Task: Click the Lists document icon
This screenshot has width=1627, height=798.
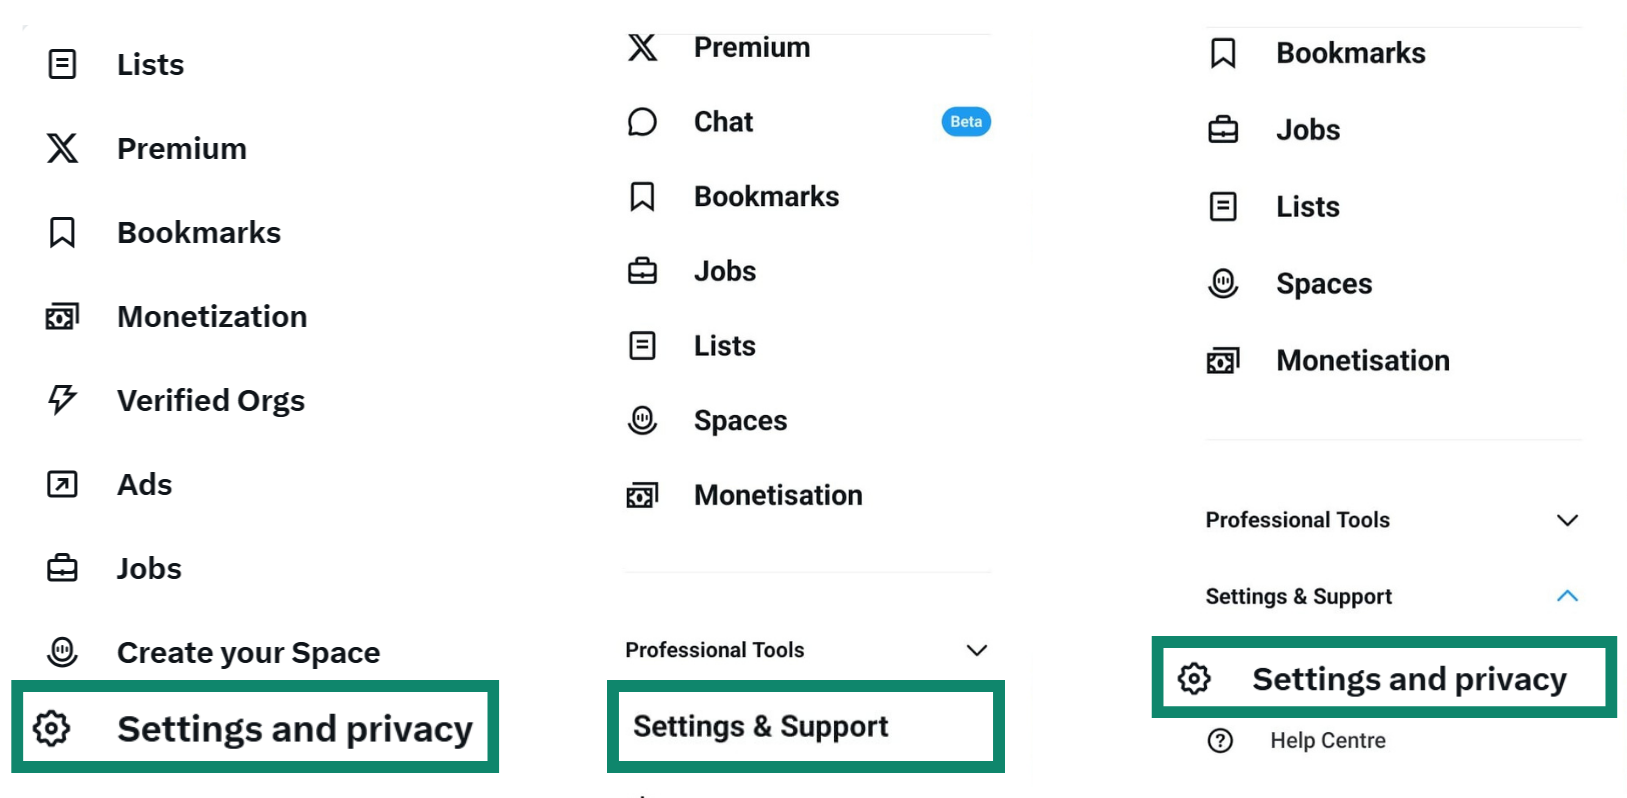Action: [61, 64]
